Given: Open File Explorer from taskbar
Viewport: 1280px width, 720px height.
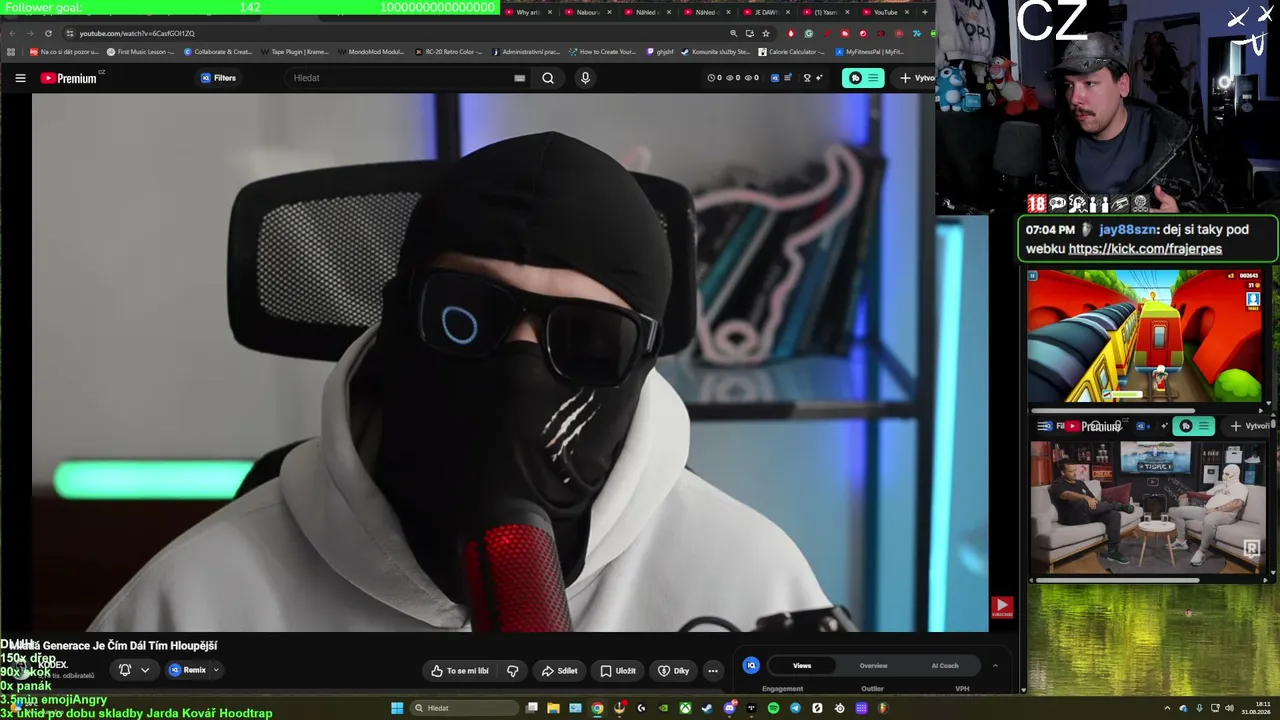Looking at the screenshot, I should [553, 708].
